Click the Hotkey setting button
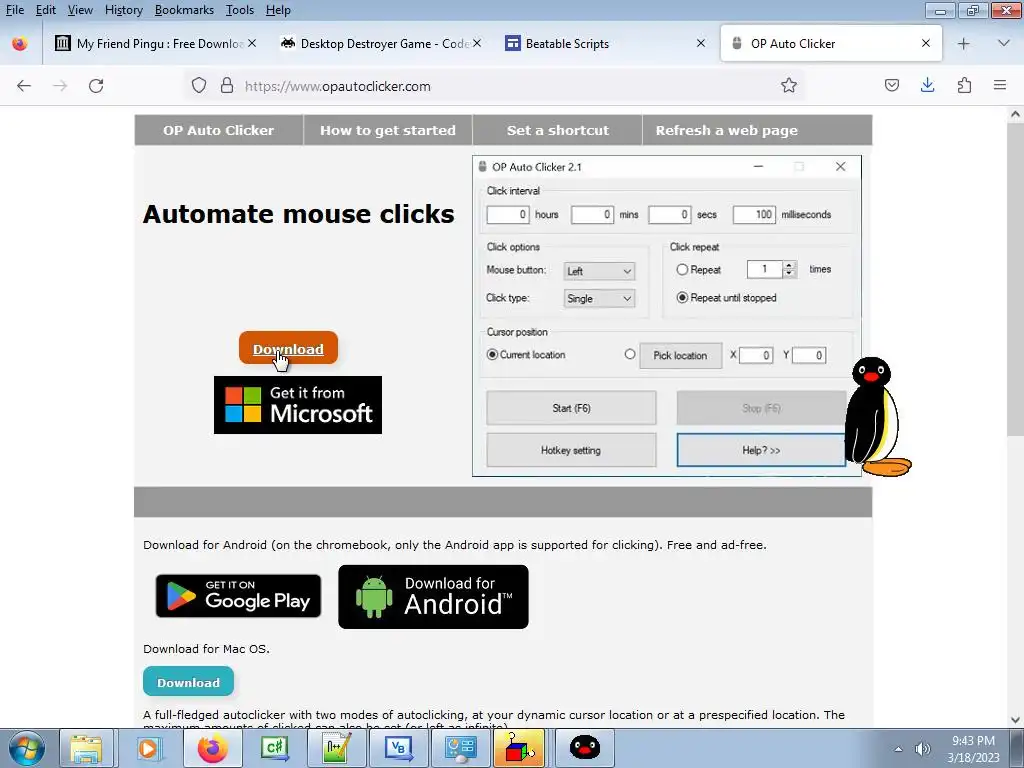The height and width of the screenshot is (768, 1024). (x=571, y=450)
